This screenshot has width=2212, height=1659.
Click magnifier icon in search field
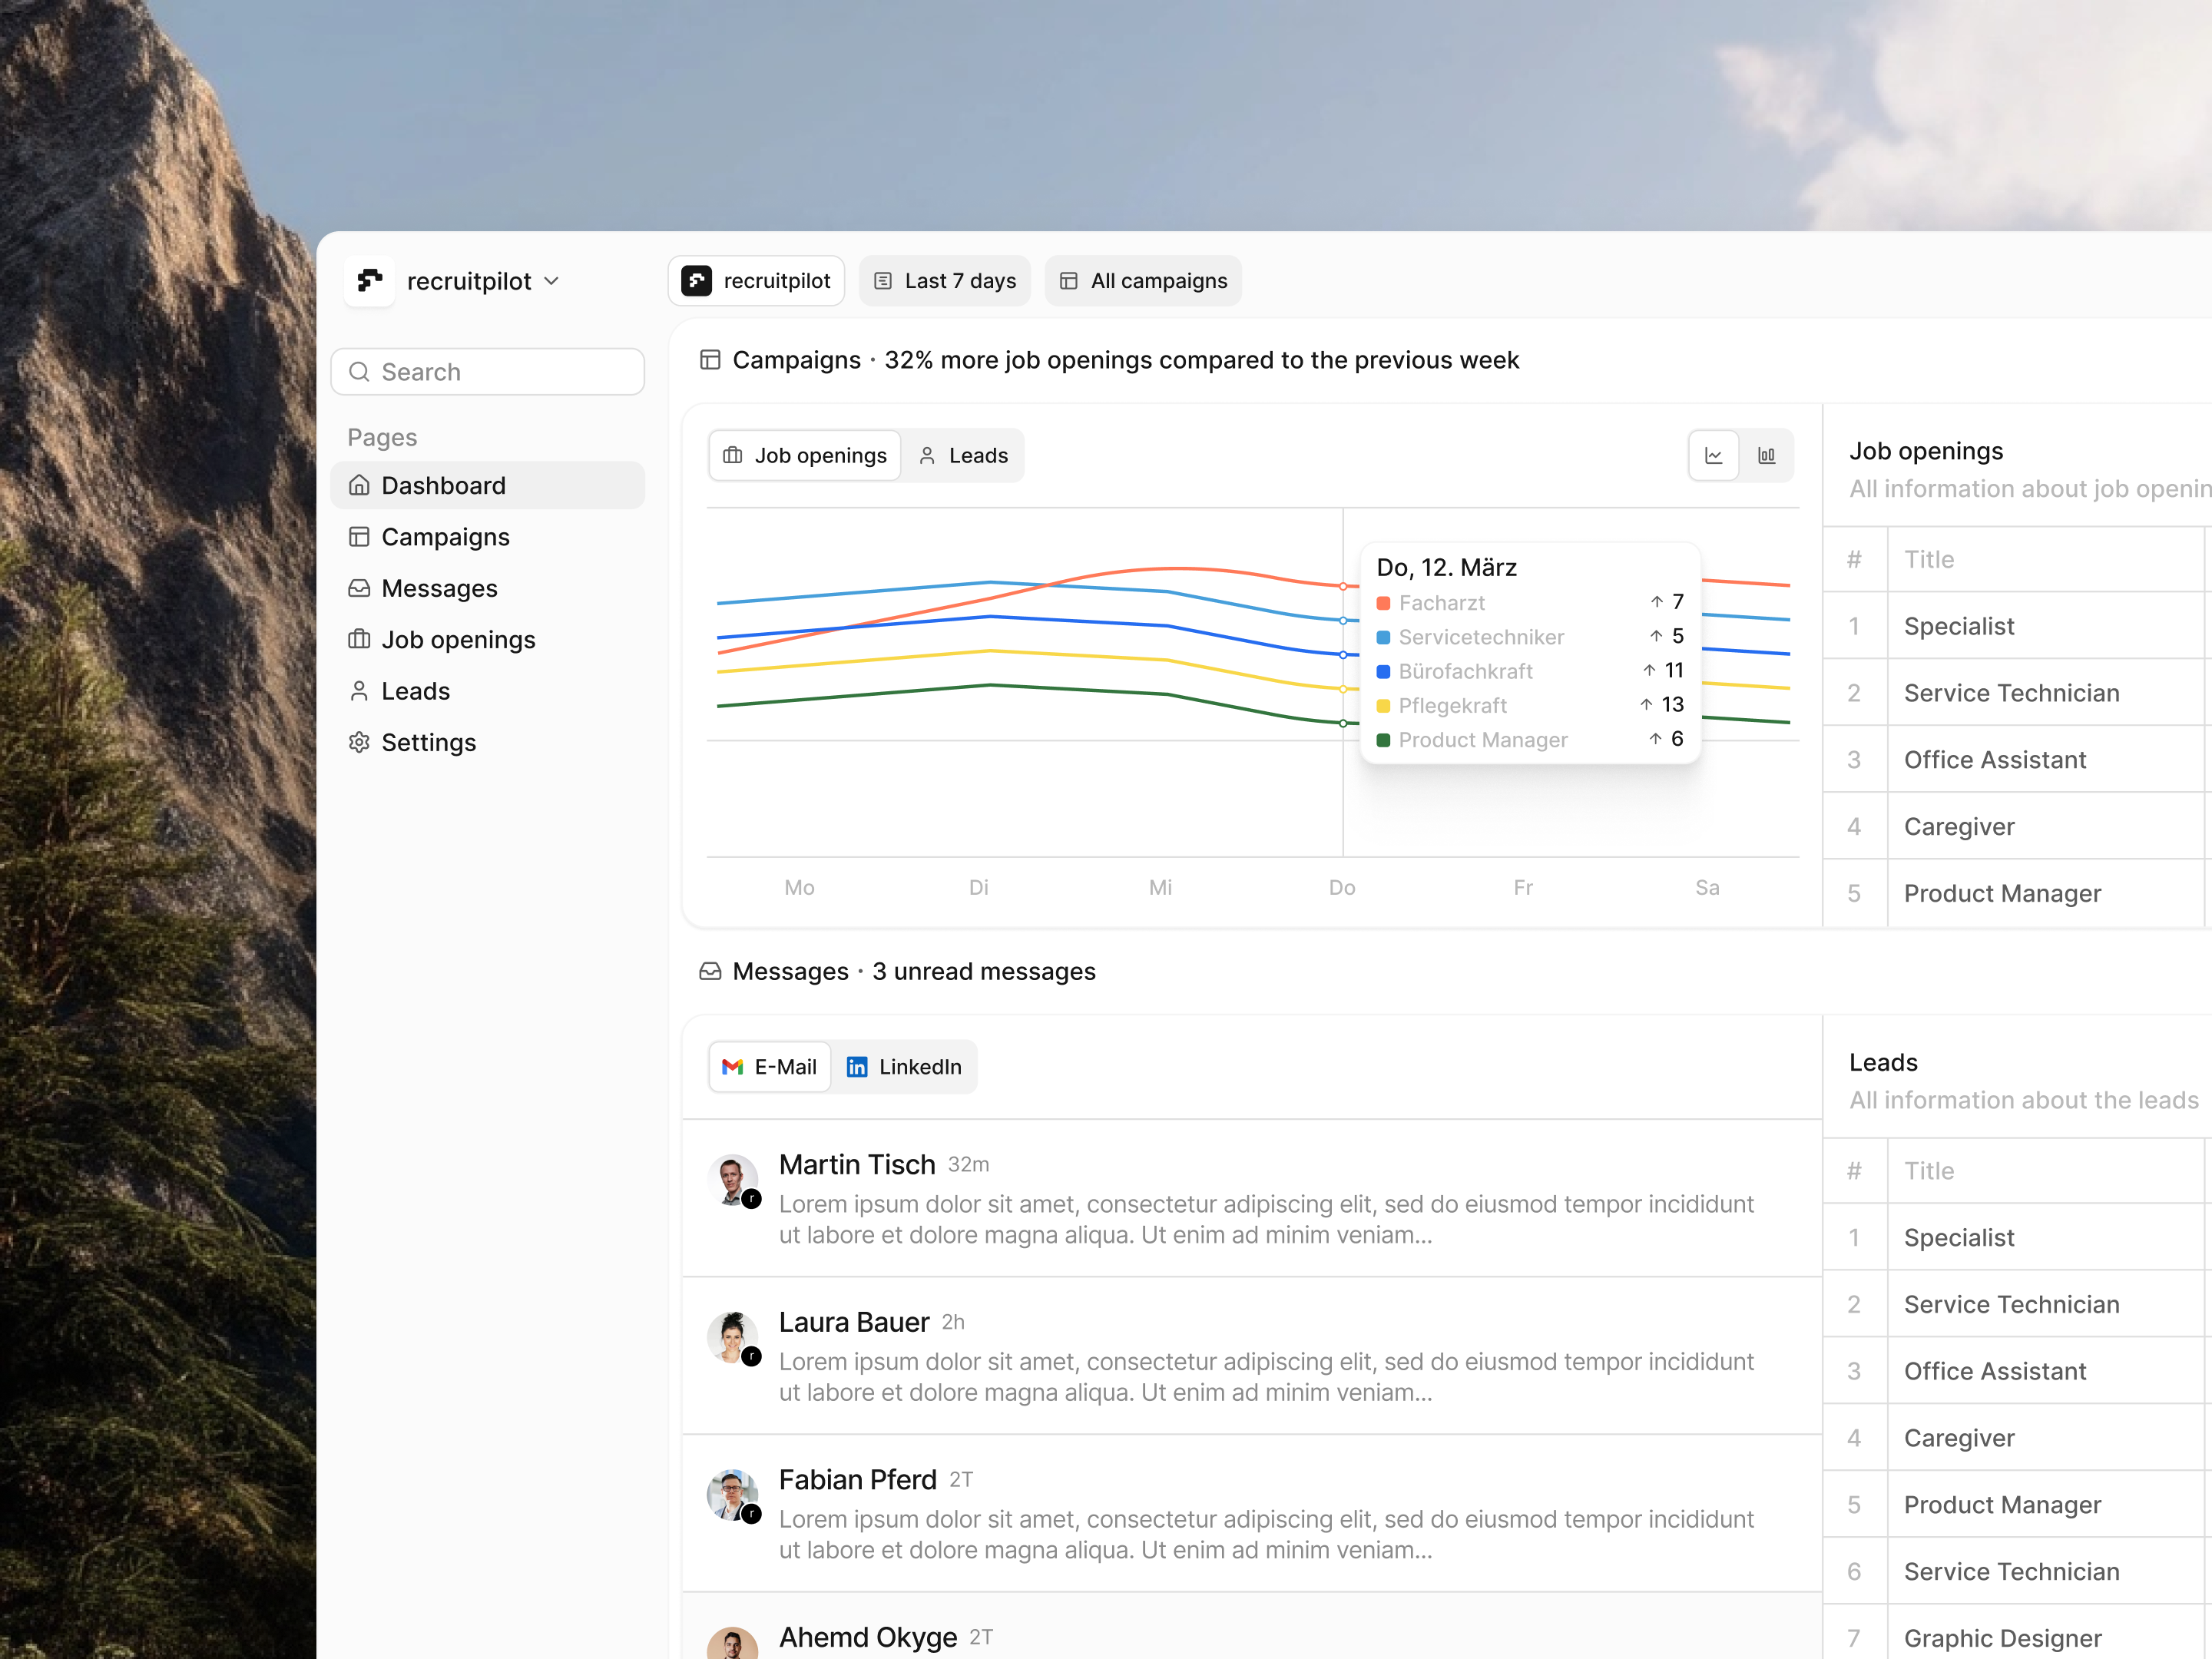359,372
